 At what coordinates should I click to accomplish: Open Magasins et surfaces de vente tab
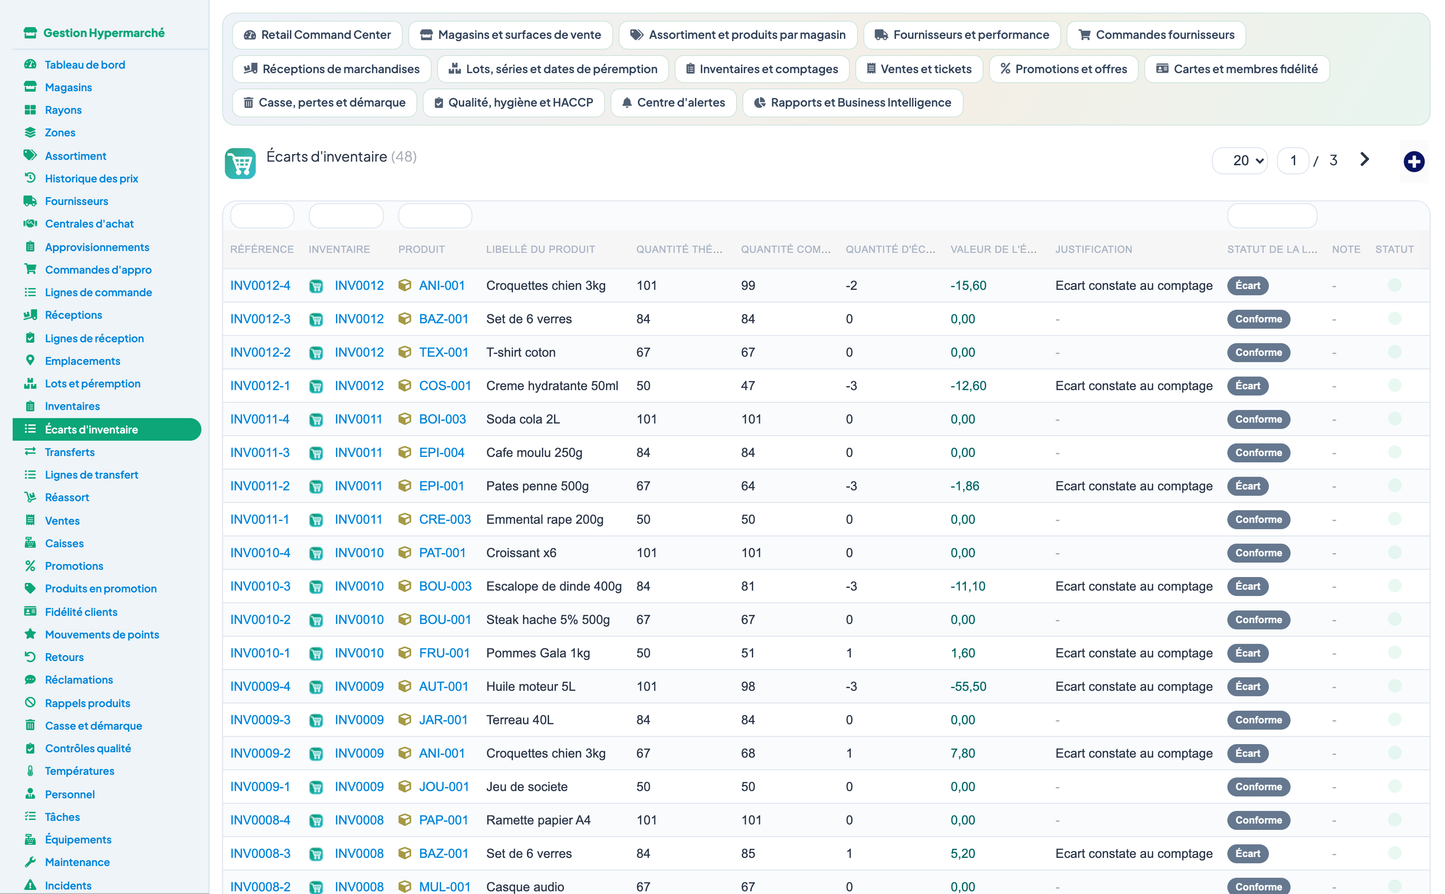(x=510, y=35)
